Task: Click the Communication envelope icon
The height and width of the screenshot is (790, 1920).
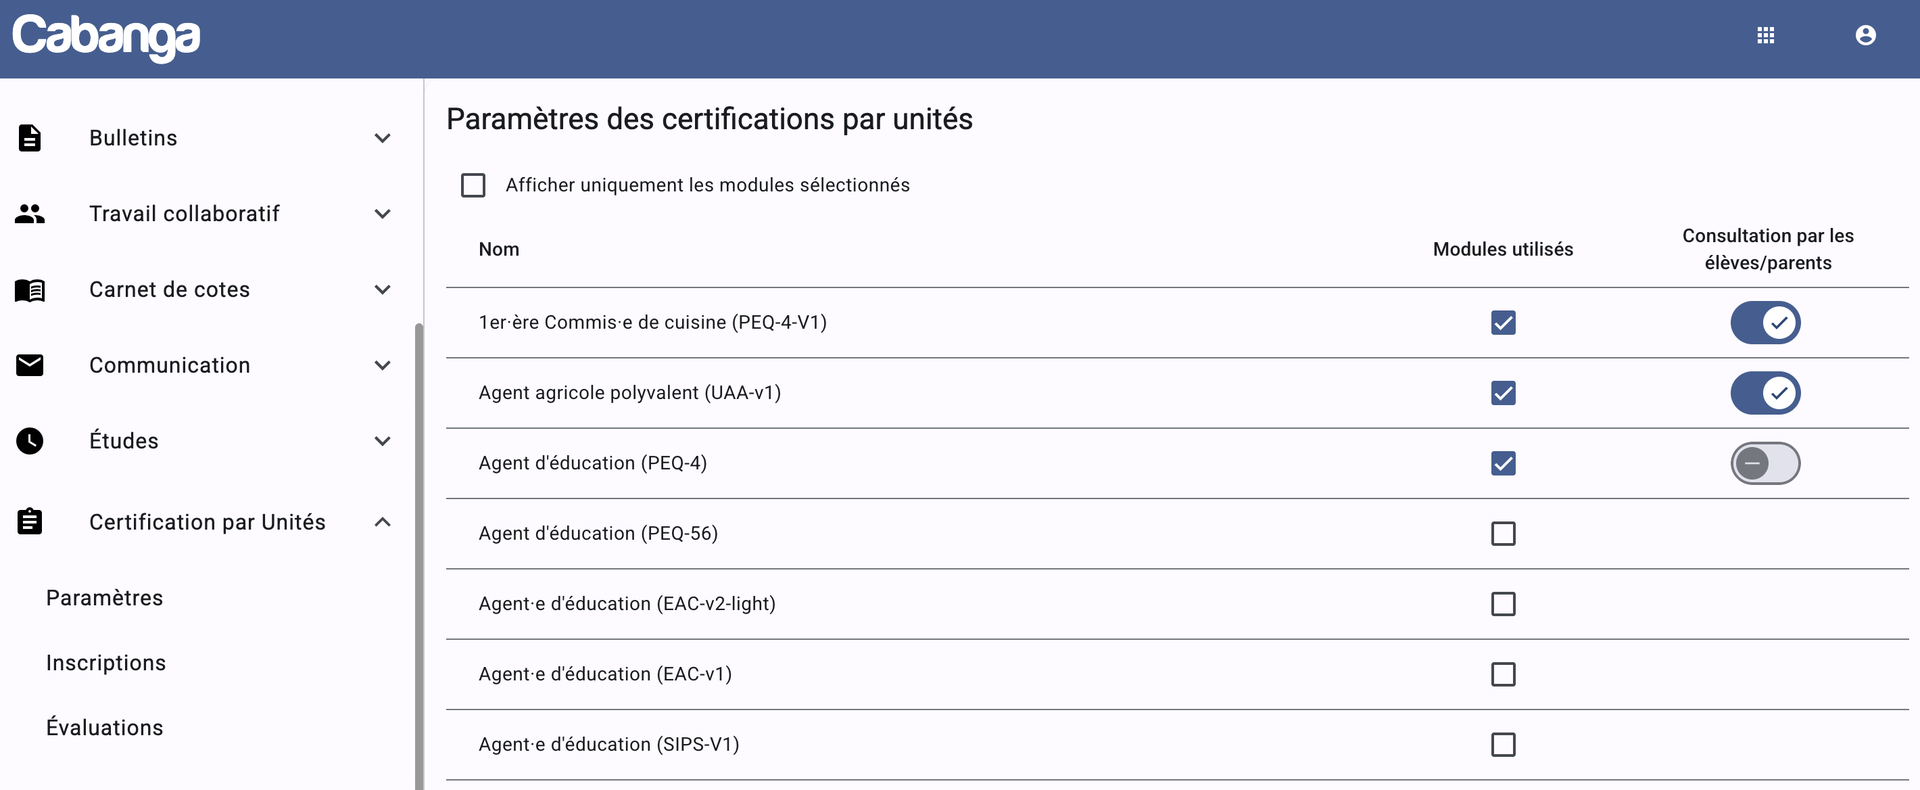Action: point(30,365)
